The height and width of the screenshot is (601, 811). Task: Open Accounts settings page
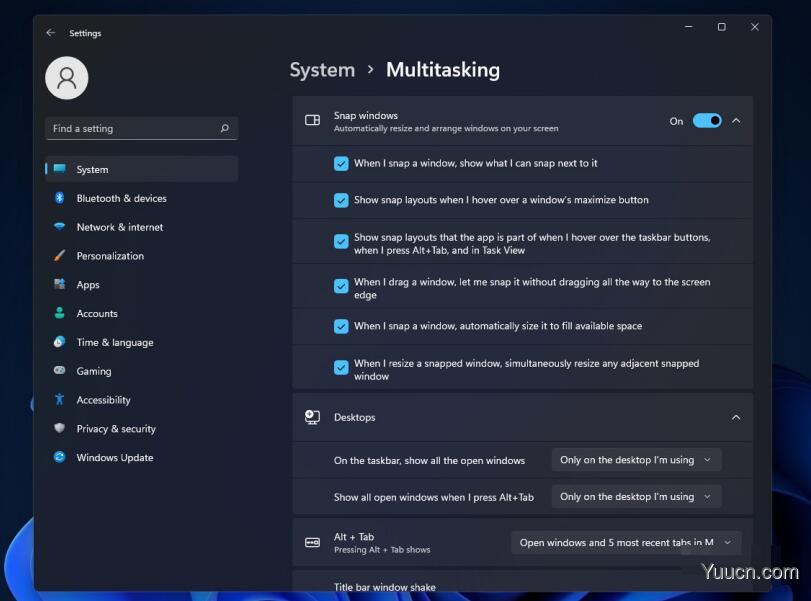click(x=142, y=313)
